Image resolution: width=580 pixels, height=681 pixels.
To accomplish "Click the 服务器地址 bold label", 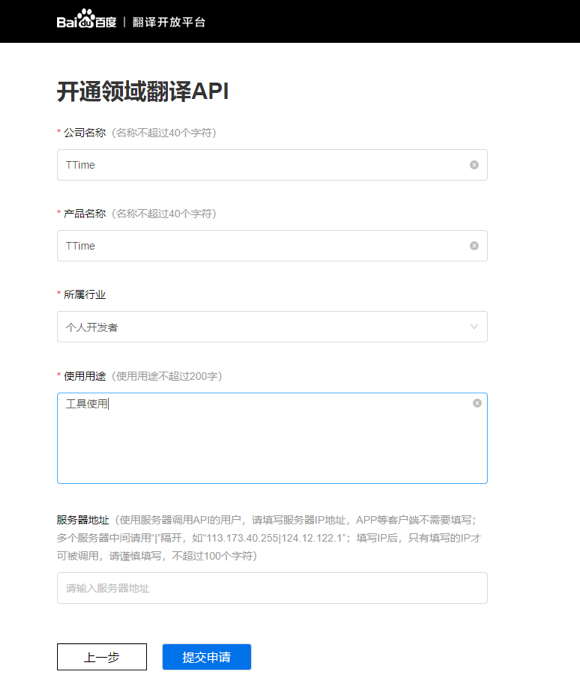I will tap(83, 520).
